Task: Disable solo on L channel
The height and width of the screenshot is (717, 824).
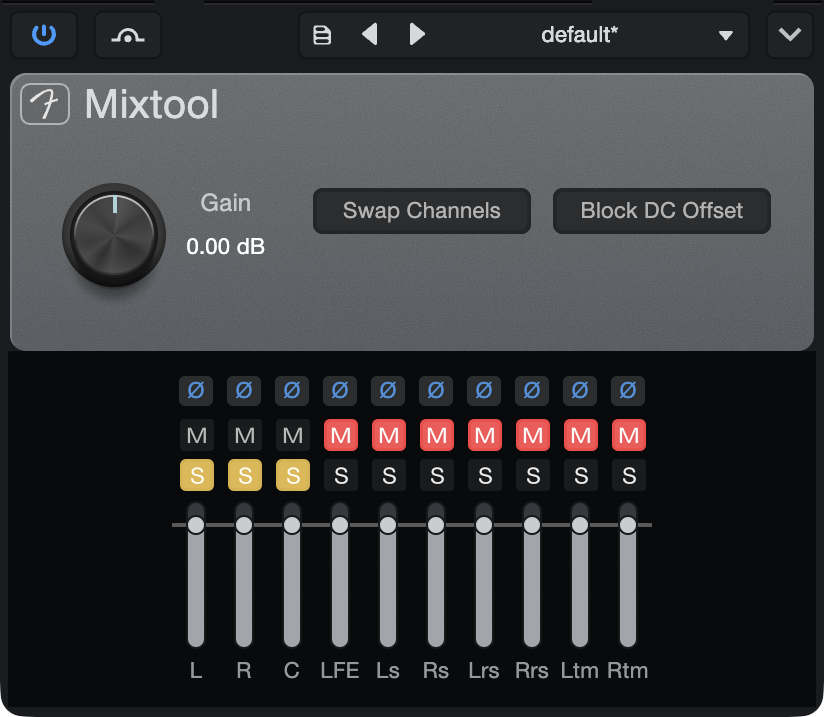Action: coord(197,475)
